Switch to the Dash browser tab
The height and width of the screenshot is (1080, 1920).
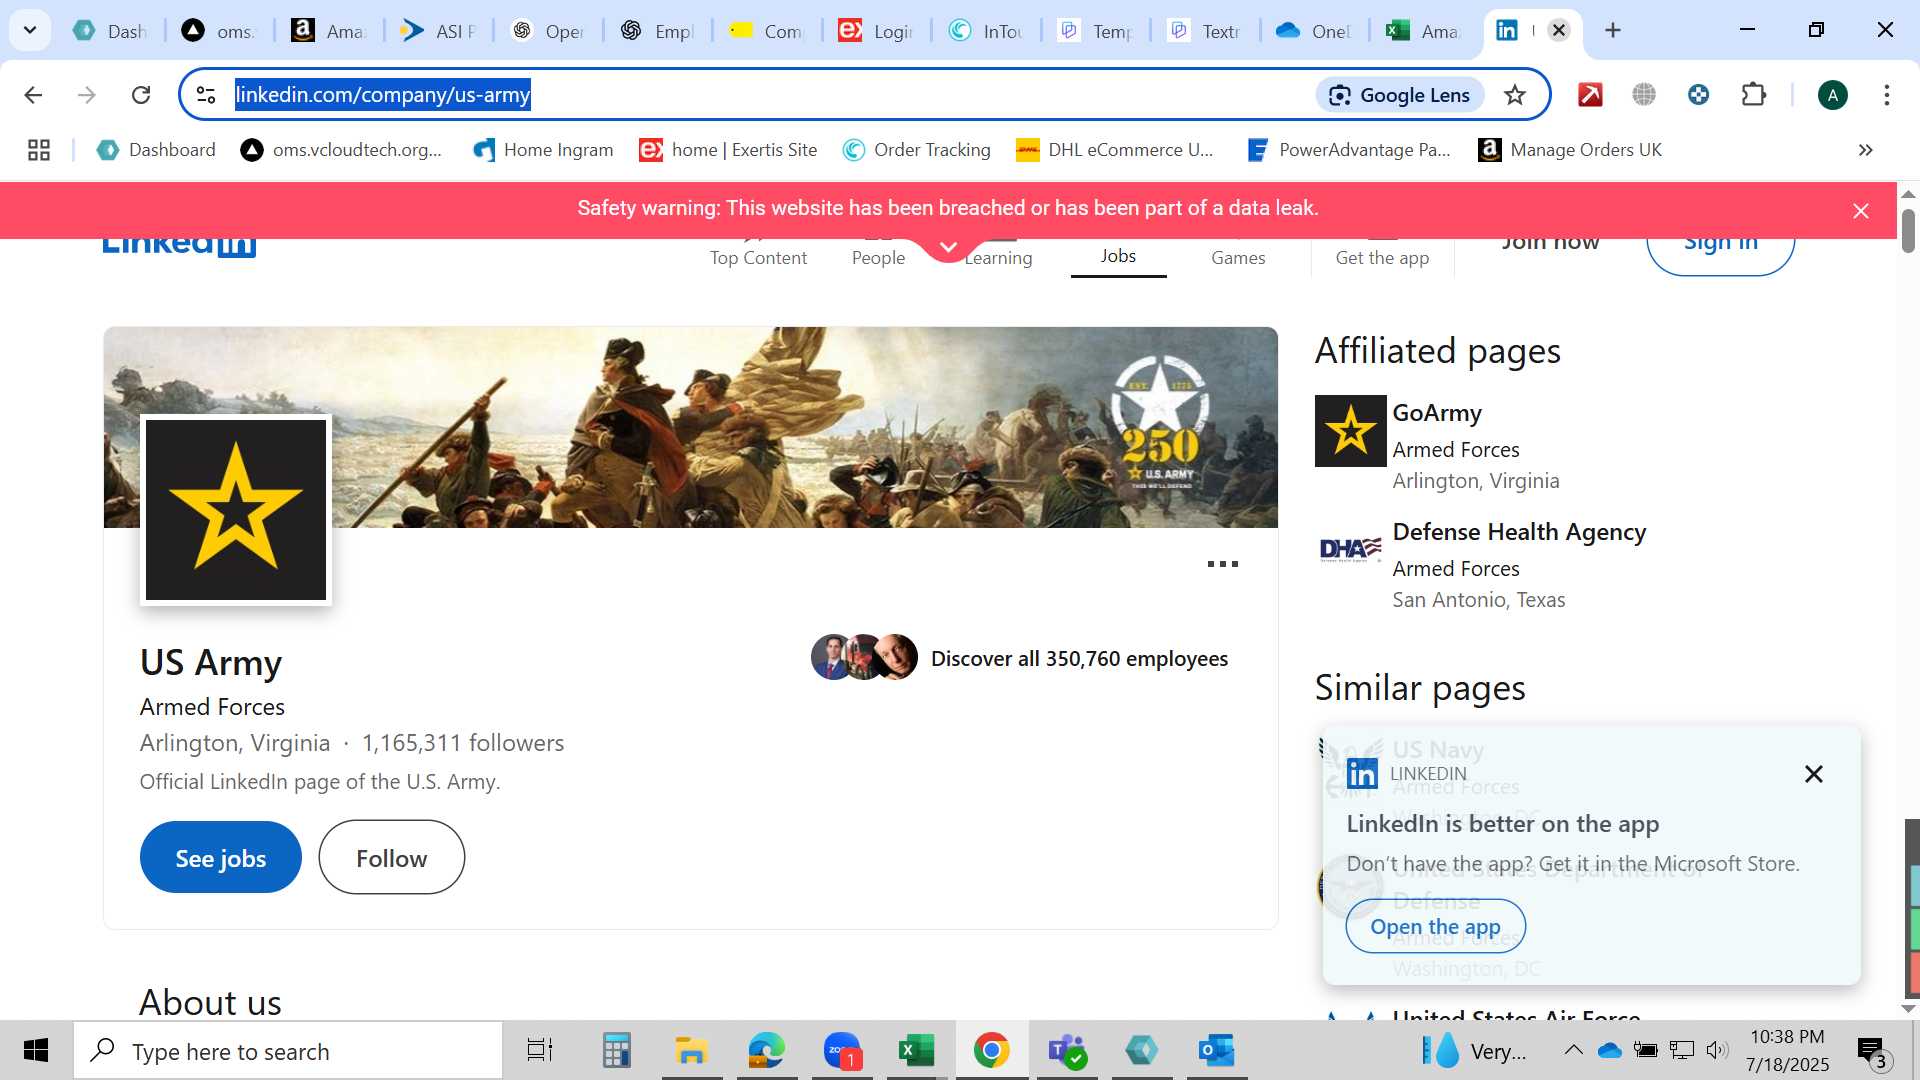(110, 30)
